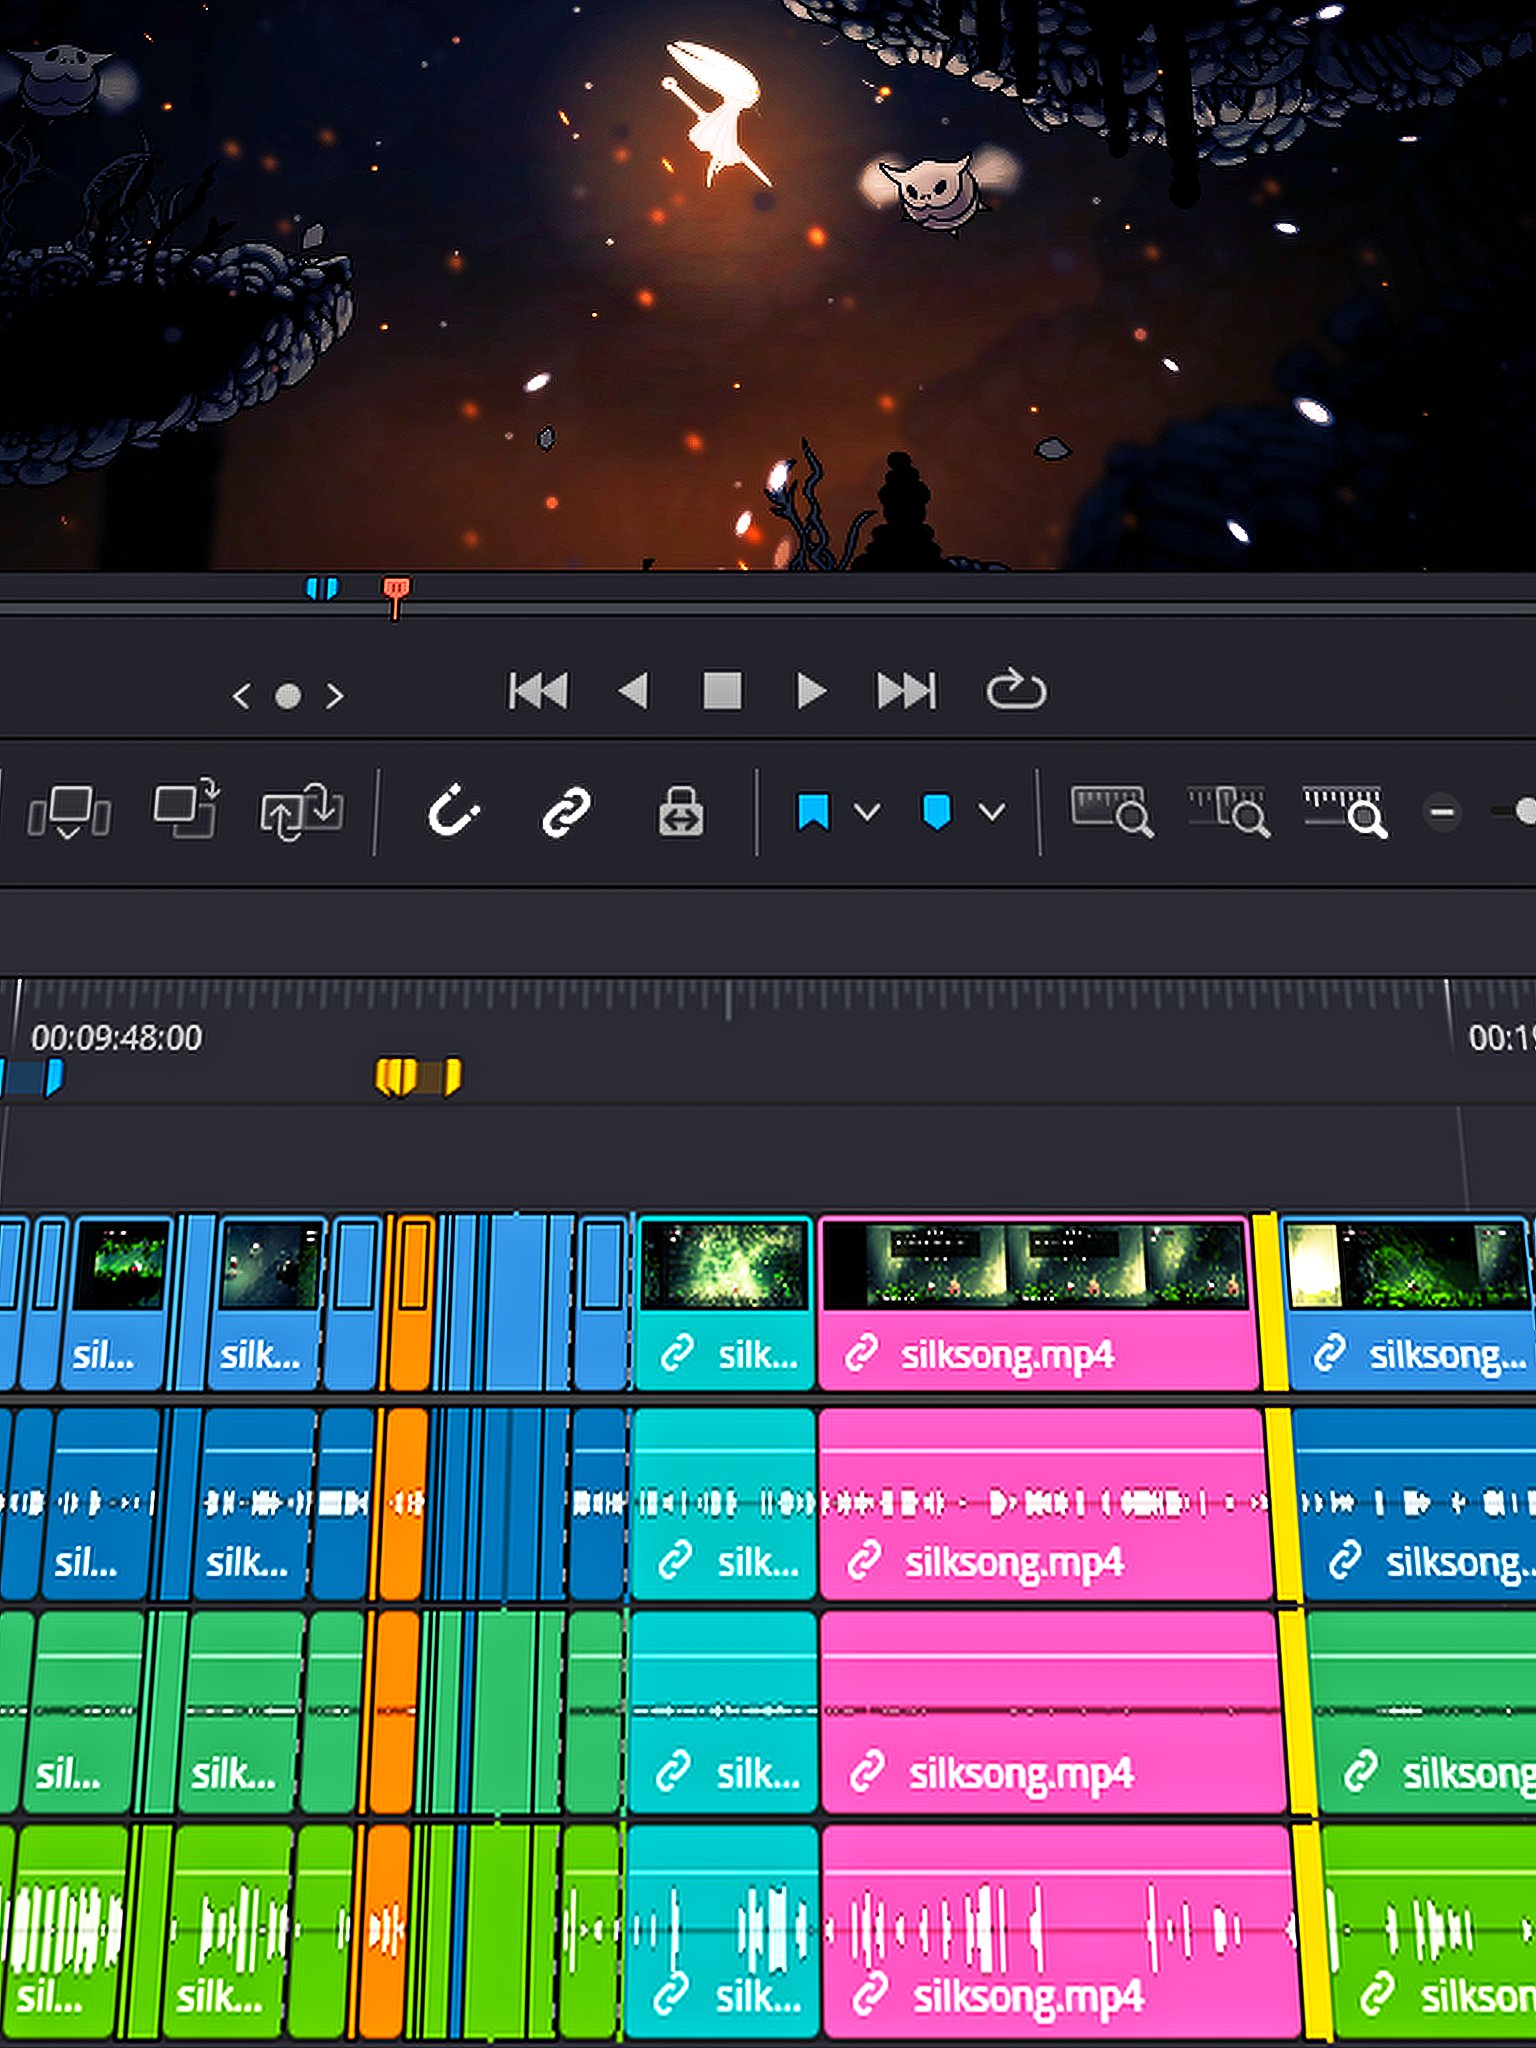Viewport: 1536px width, 2048px height.
Task: Go to next keyframe arrow
Action: coord(335,696)
